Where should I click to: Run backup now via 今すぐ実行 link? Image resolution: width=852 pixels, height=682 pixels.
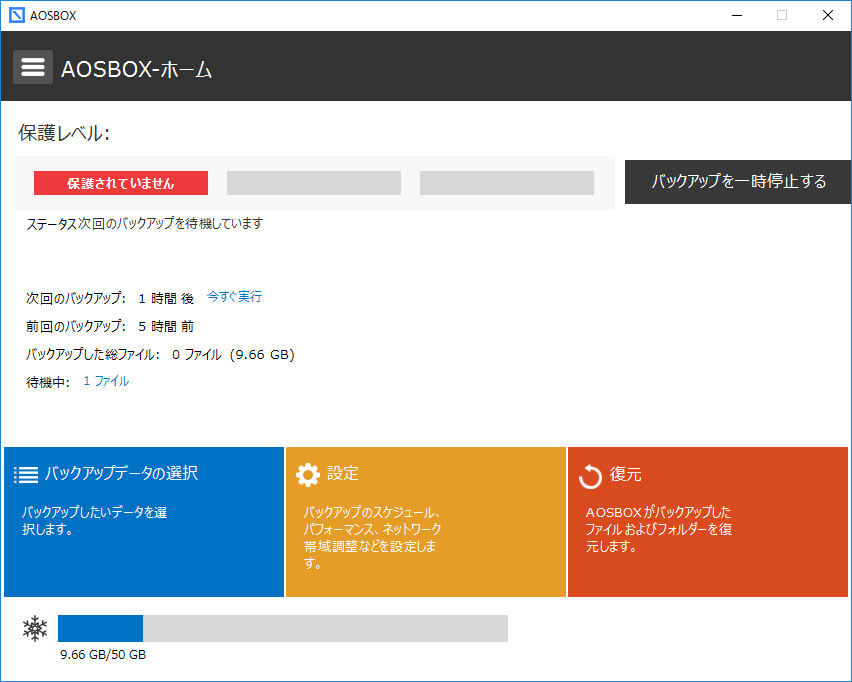pos(234,297)
